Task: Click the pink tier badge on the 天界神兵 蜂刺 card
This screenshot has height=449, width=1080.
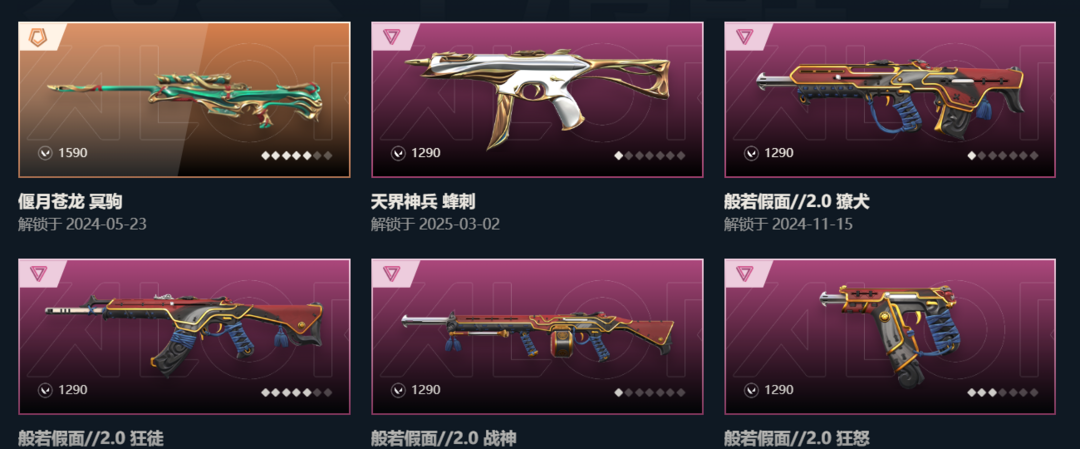Action: pyautogui.click(x=391, y=36)
